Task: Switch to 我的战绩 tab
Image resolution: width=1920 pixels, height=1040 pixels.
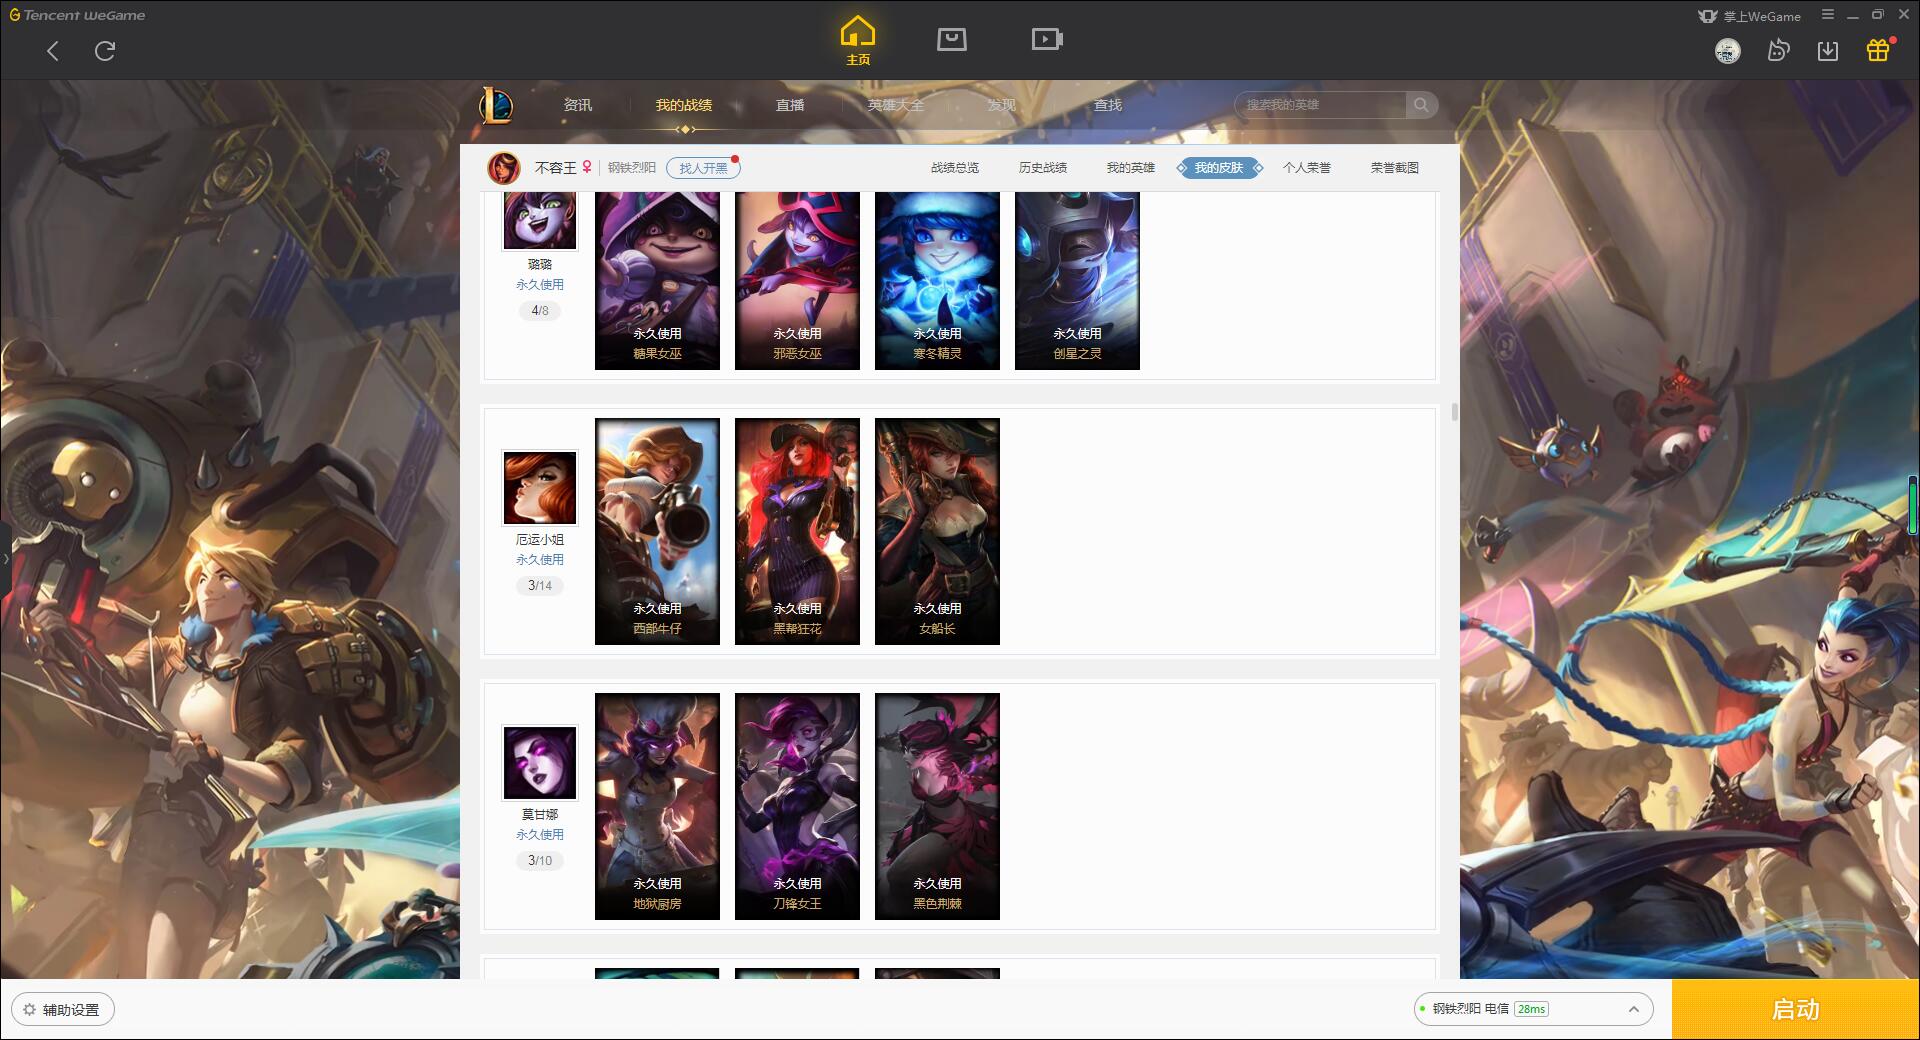Action: pos(684,105)
